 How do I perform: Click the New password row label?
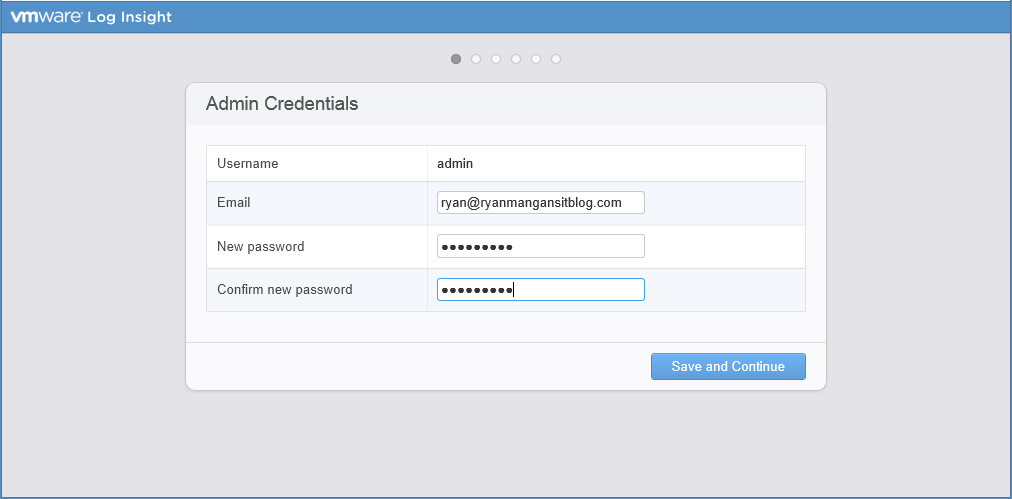click(x=261, y=246)
